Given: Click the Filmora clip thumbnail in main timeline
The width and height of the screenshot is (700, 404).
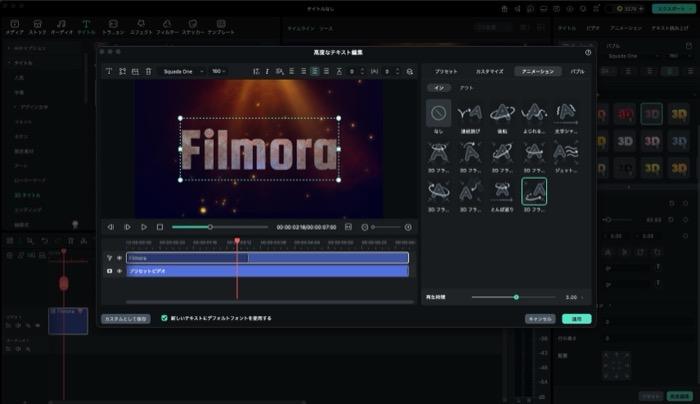Looking at the screenshot, I should 68,321.
